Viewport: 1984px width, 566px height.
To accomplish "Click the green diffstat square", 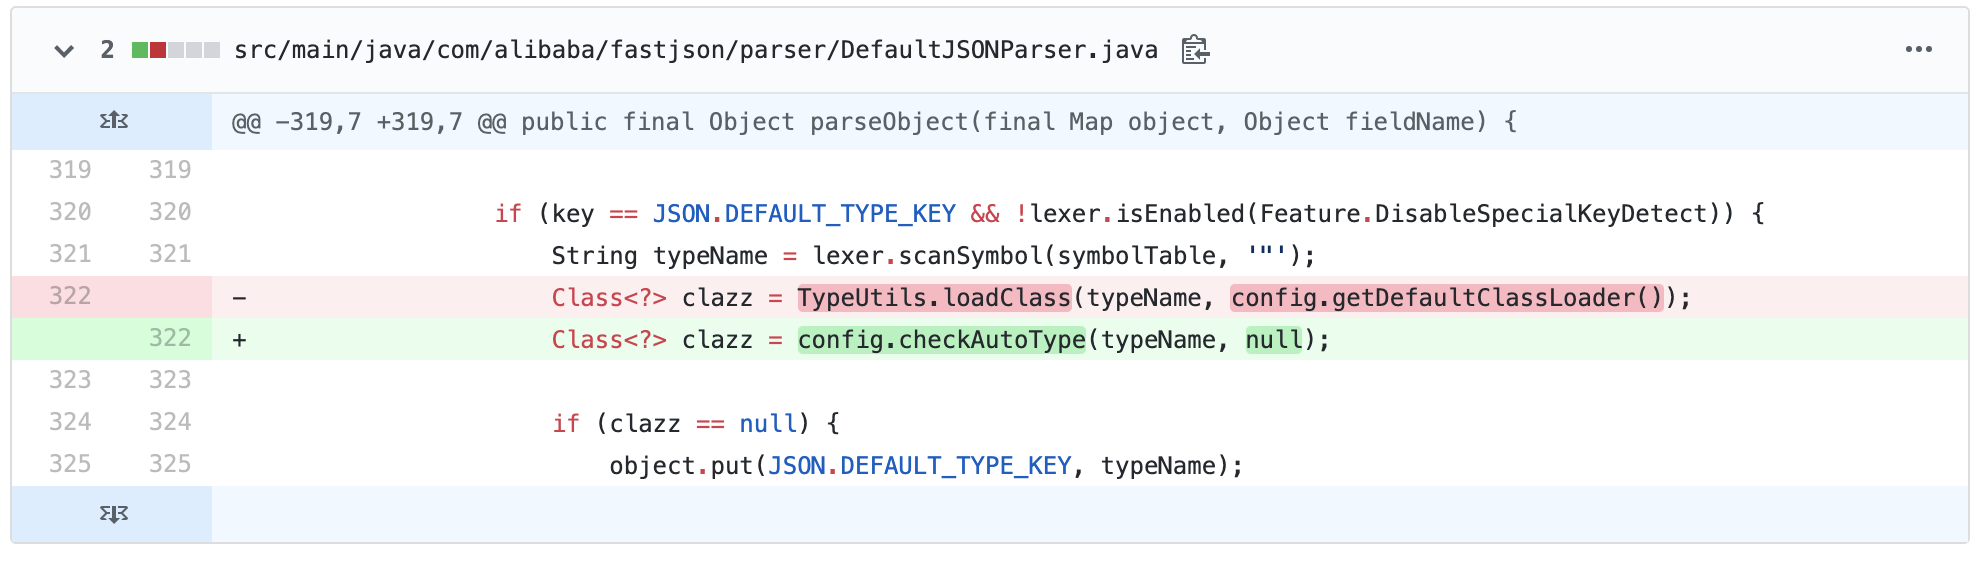I will tap(140, 50).
